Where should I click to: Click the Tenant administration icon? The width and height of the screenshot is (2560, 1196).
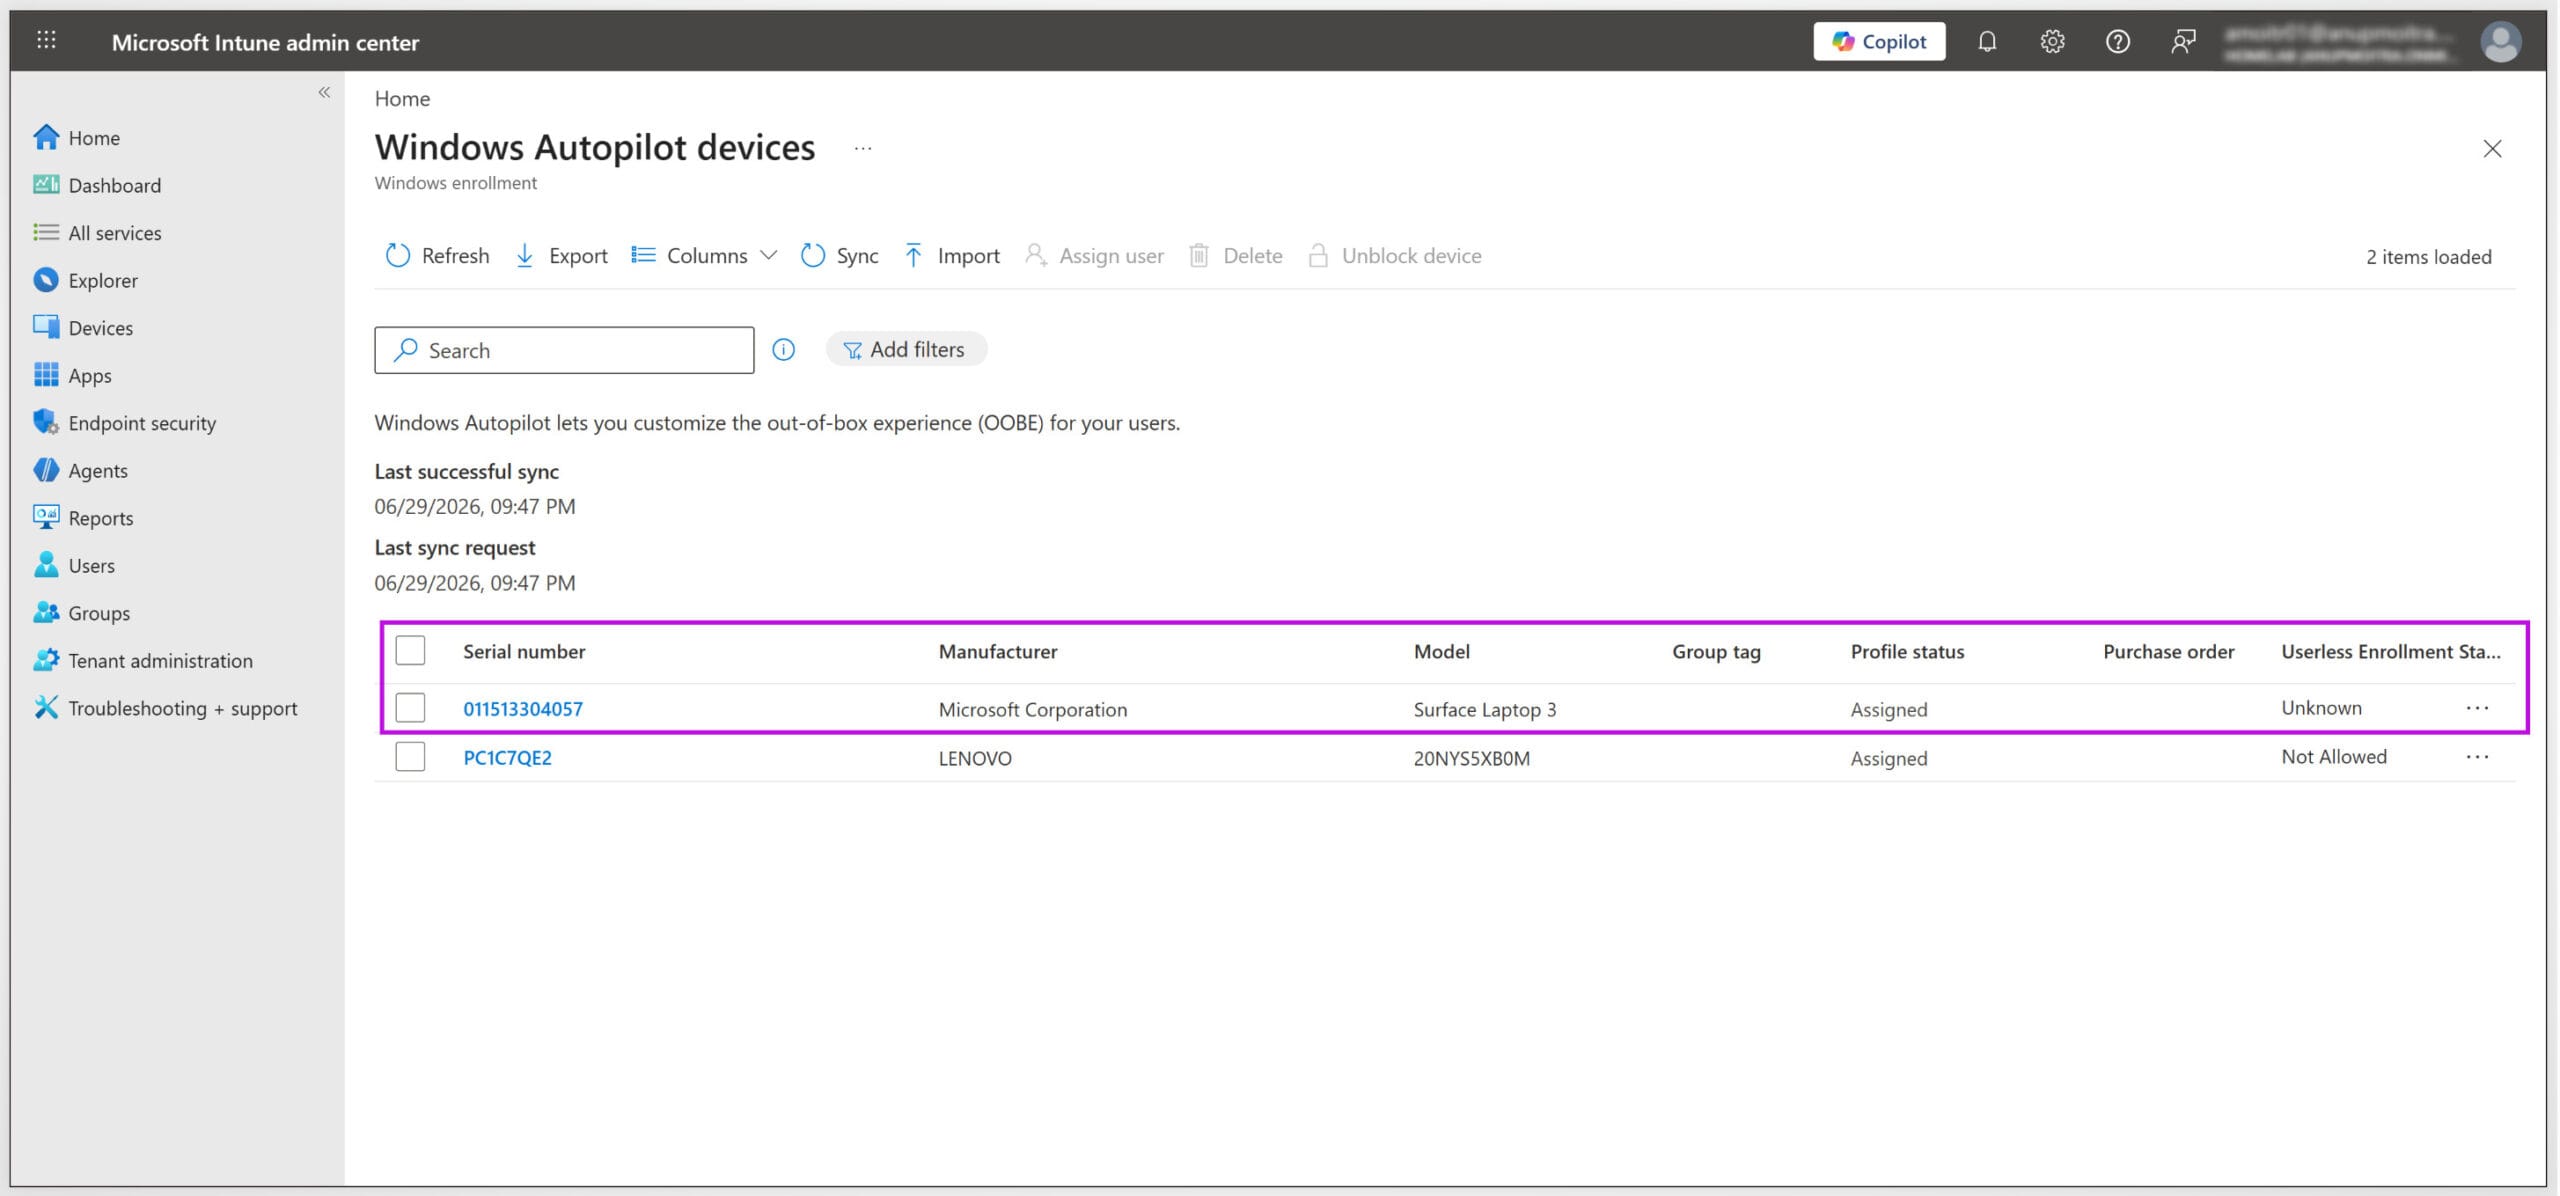click(x=46, y=660)
